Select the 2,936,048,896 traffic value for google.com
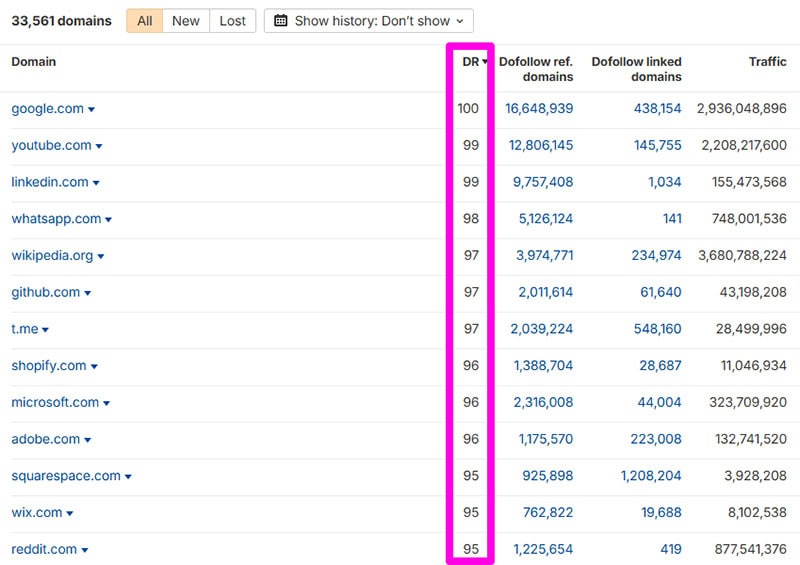800x565 pixels. pos(742,109)
